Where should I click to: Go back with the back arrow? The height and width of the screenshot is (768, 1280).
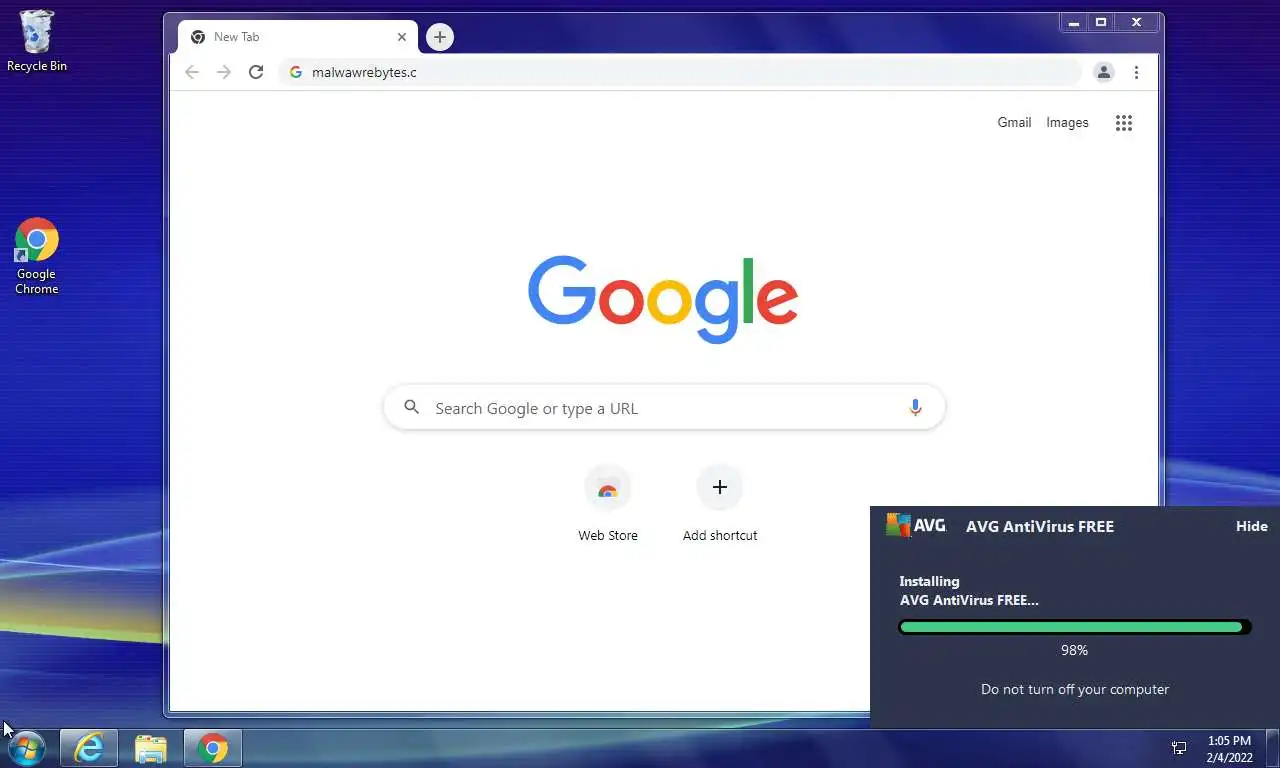(x=192, y=72)
